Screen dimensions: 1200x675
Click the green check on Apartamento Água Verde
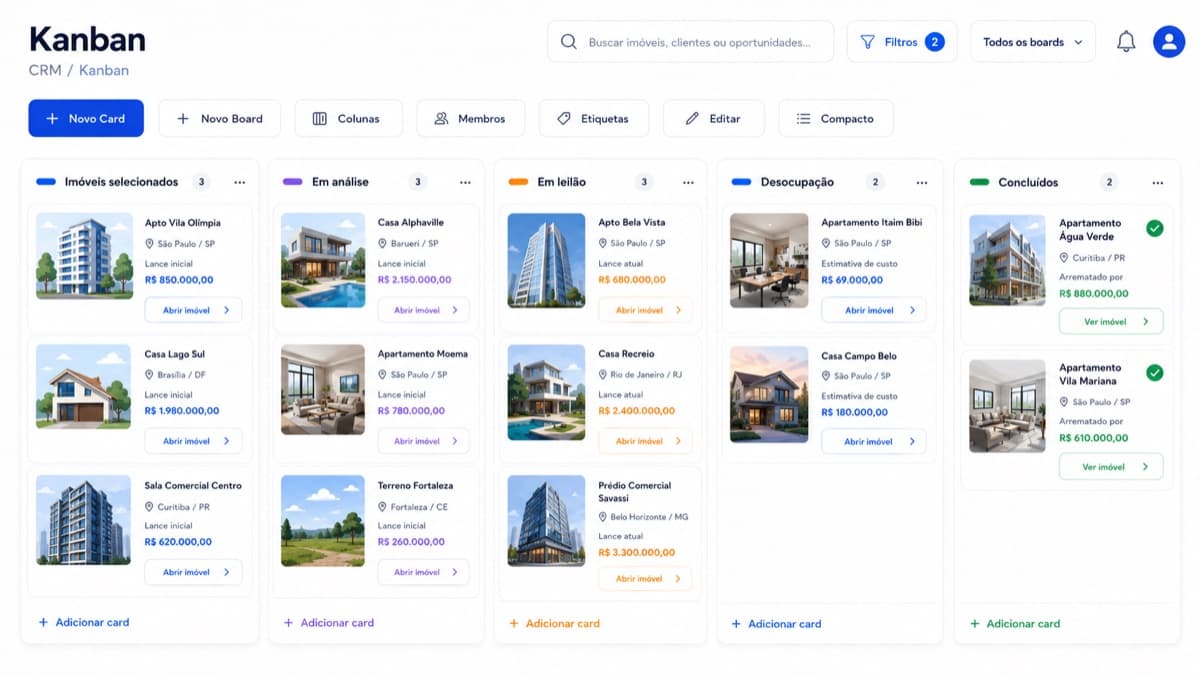(x=1154, y=229)
